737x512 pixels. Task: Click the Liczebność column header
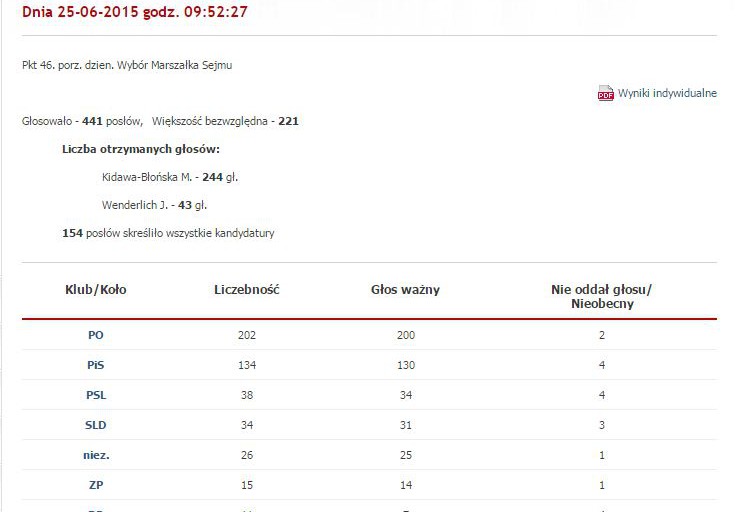pyautogui.click(x=247, y=290)
